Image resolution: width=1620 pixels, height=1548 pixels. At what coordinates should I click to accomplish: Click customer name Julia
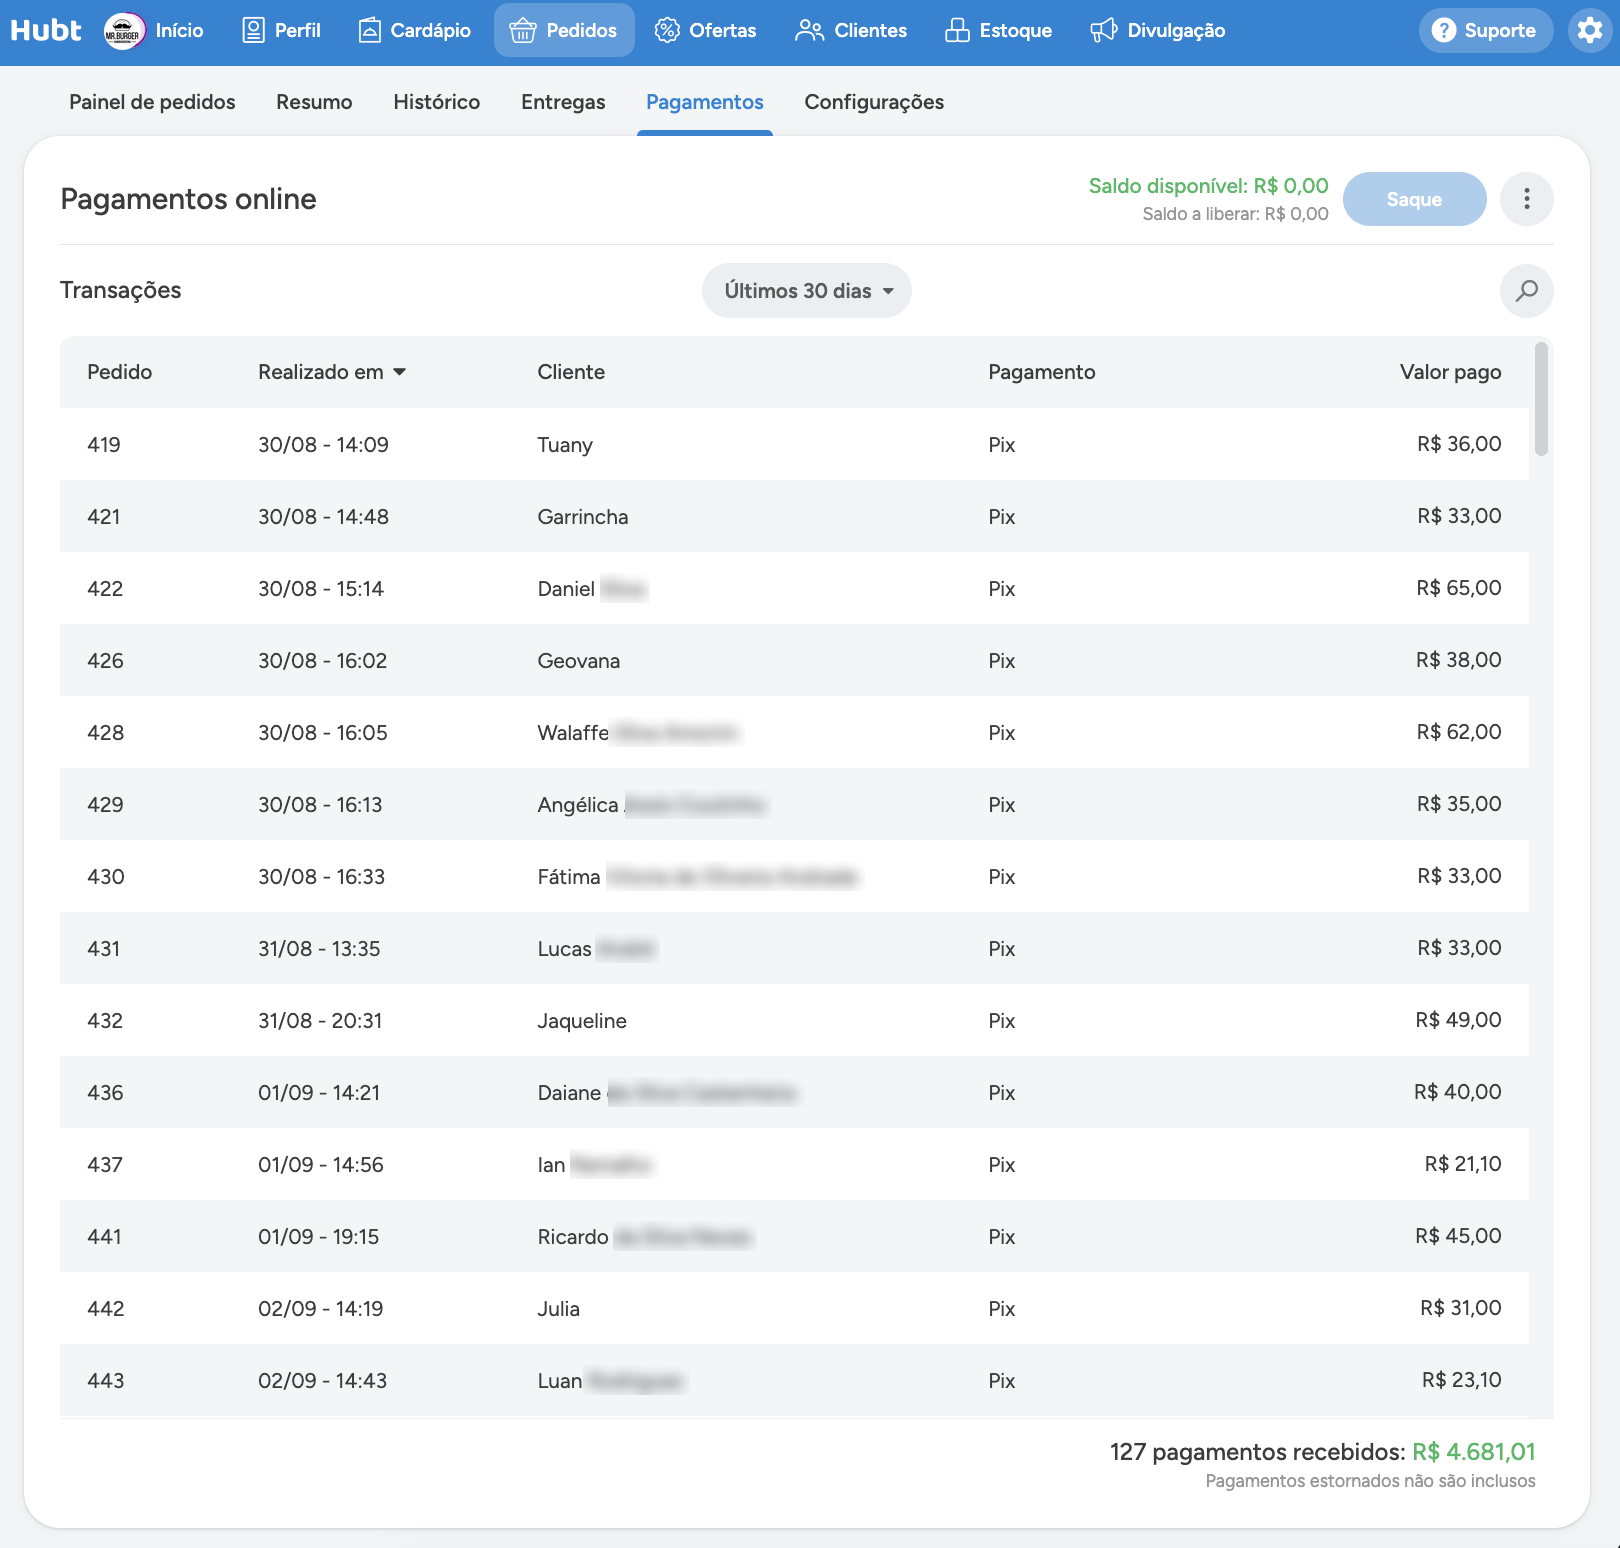pos(558,1308)
